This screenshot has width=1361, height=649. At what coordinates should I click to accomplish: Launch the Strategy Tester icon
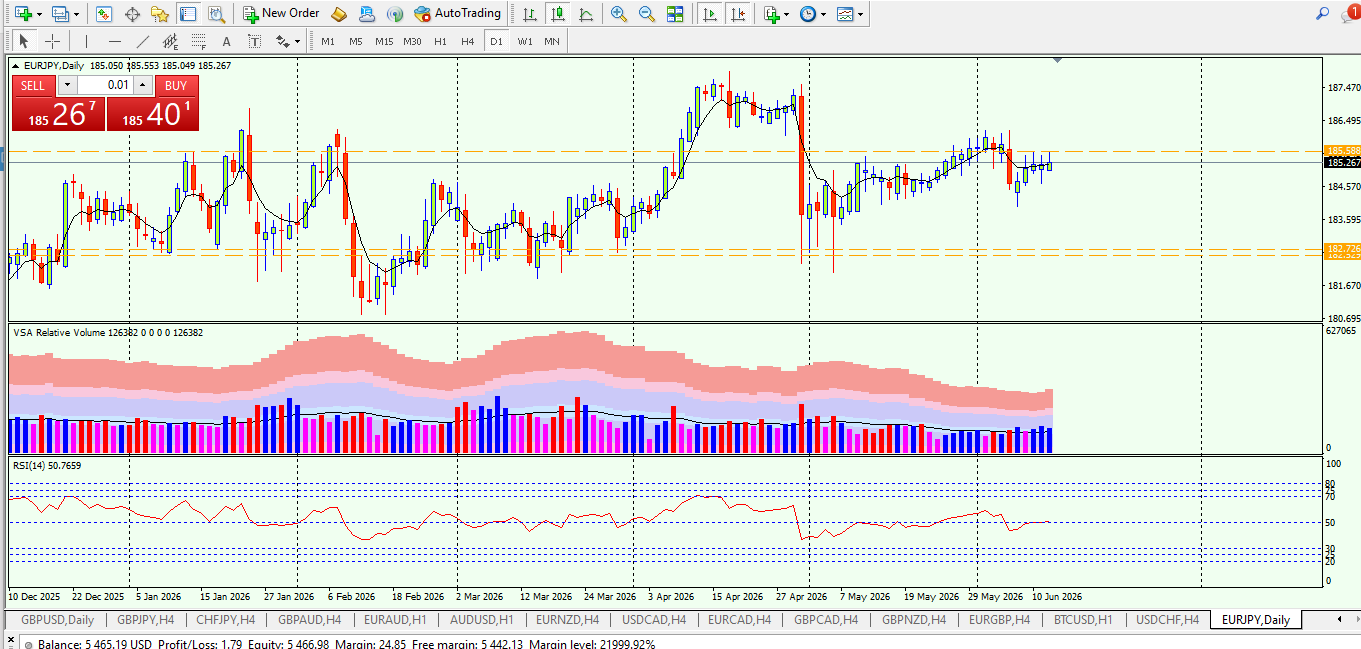215,13
